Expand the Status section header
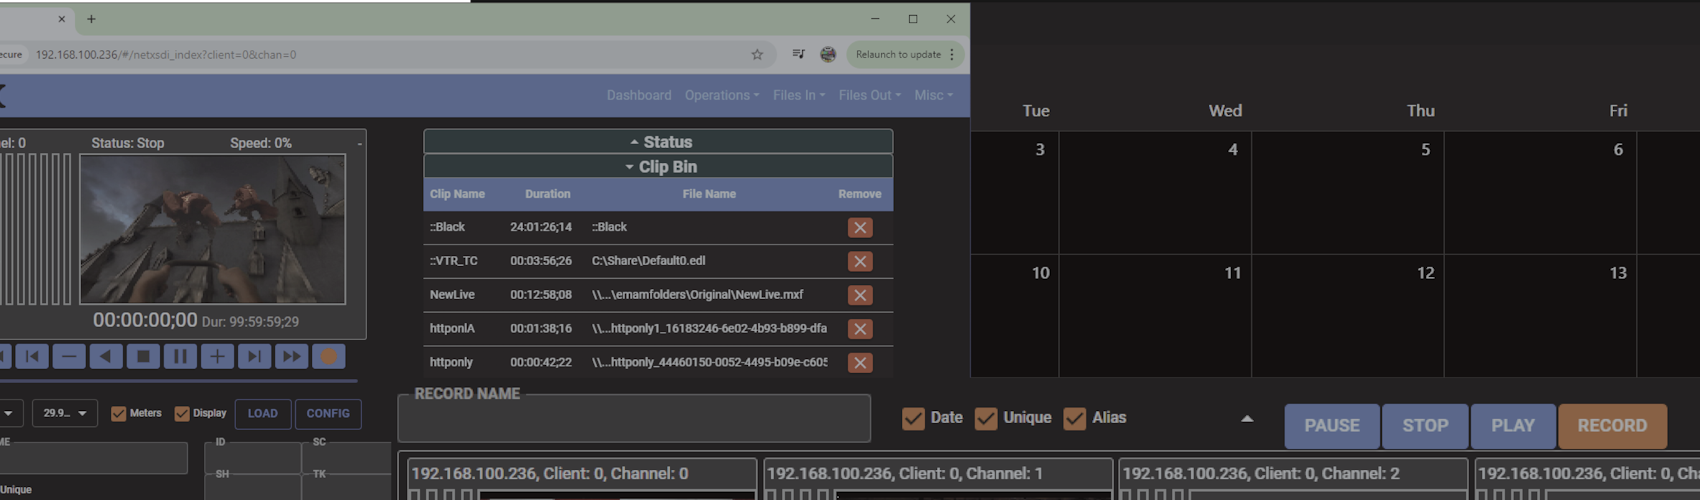This screenshot has height=500, width=1700. (658, 142)
